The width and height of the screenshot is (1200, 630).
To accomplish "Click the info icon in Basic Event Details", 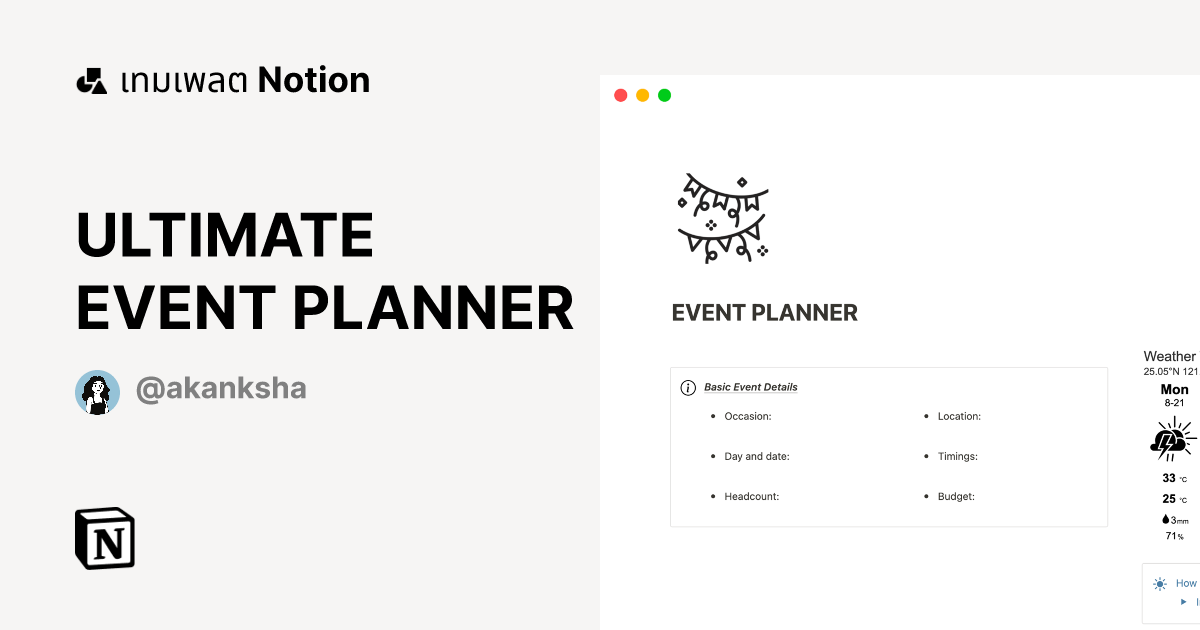I will click(689, 387).
